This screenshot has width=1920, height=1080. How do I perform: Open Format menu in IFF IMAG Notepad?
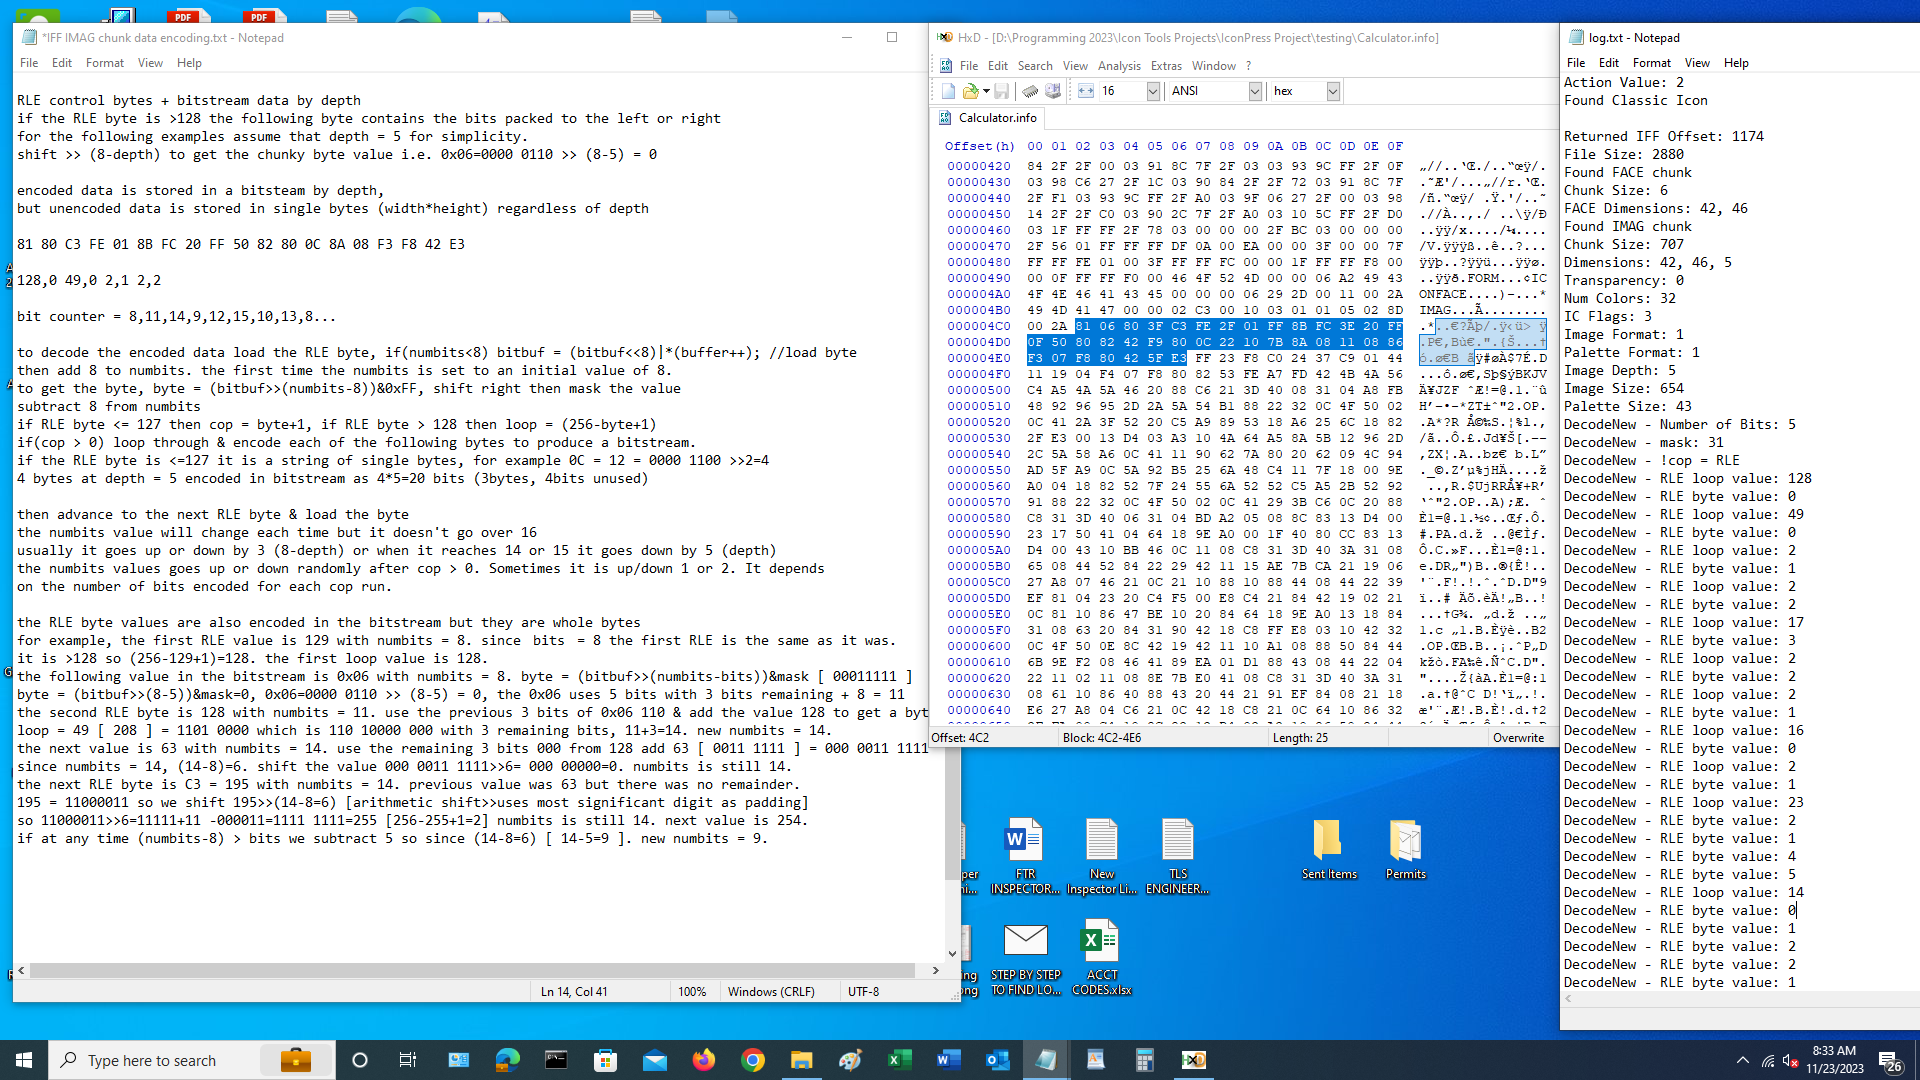click(104, 63)
